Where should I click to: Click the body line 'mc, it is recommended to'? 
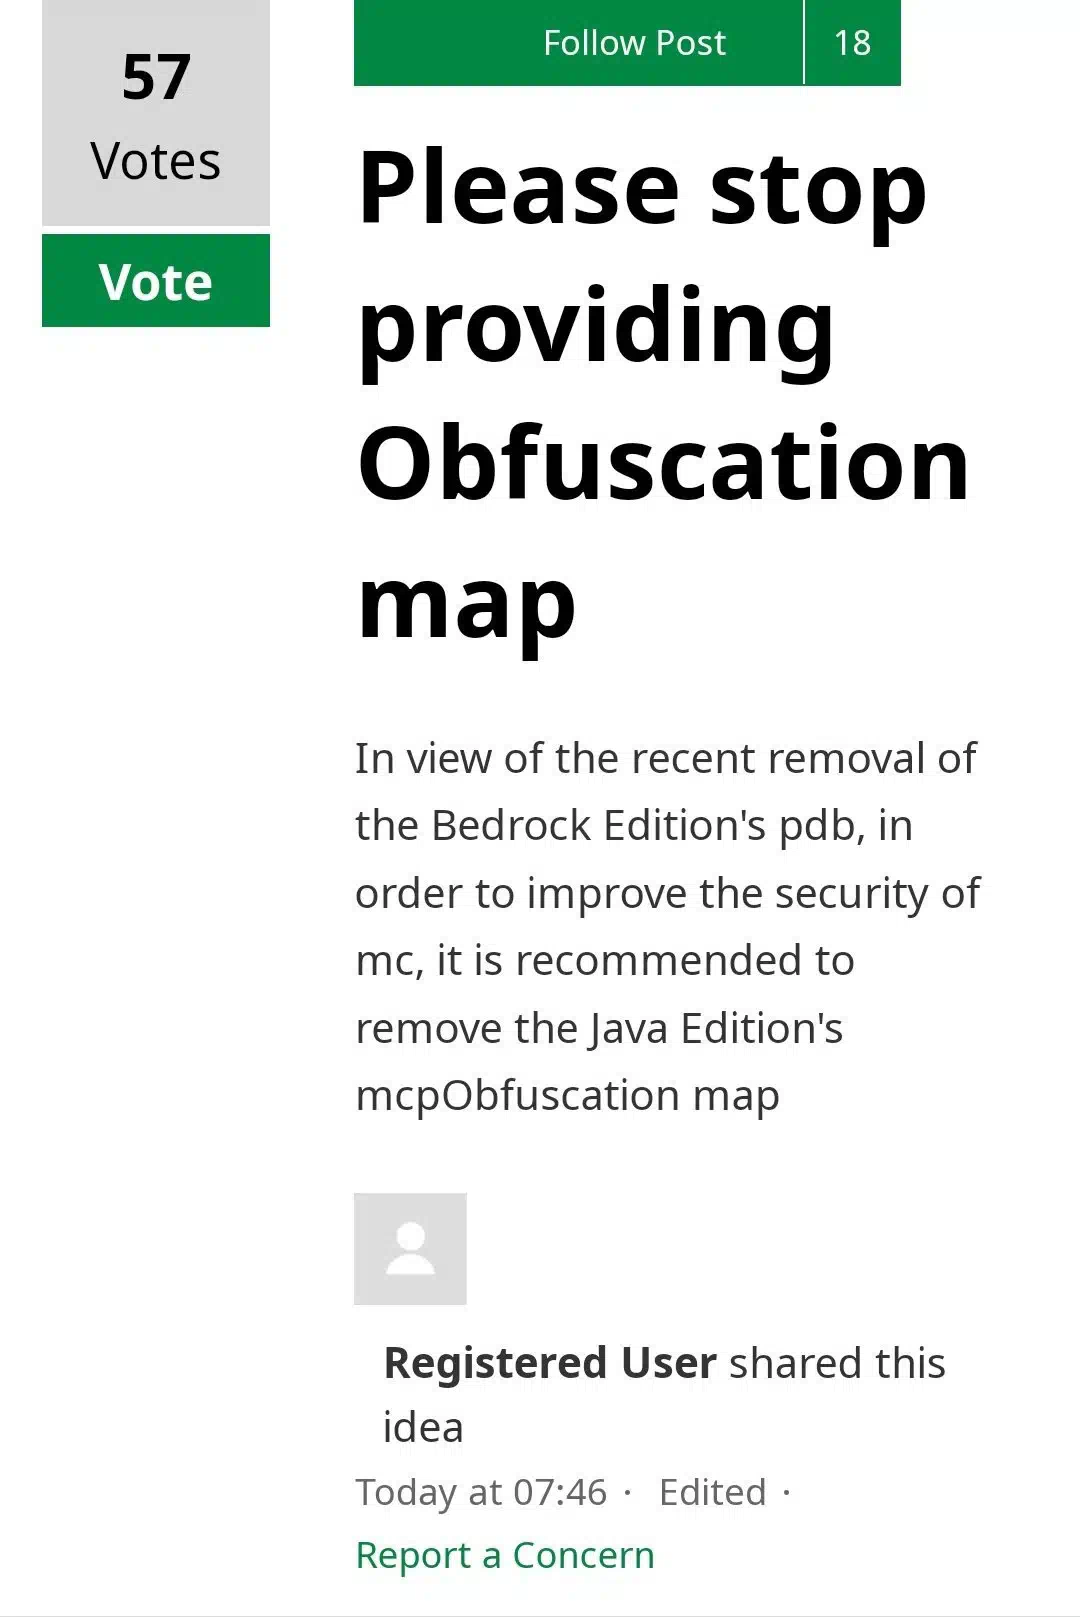click(x=605, y=961)
